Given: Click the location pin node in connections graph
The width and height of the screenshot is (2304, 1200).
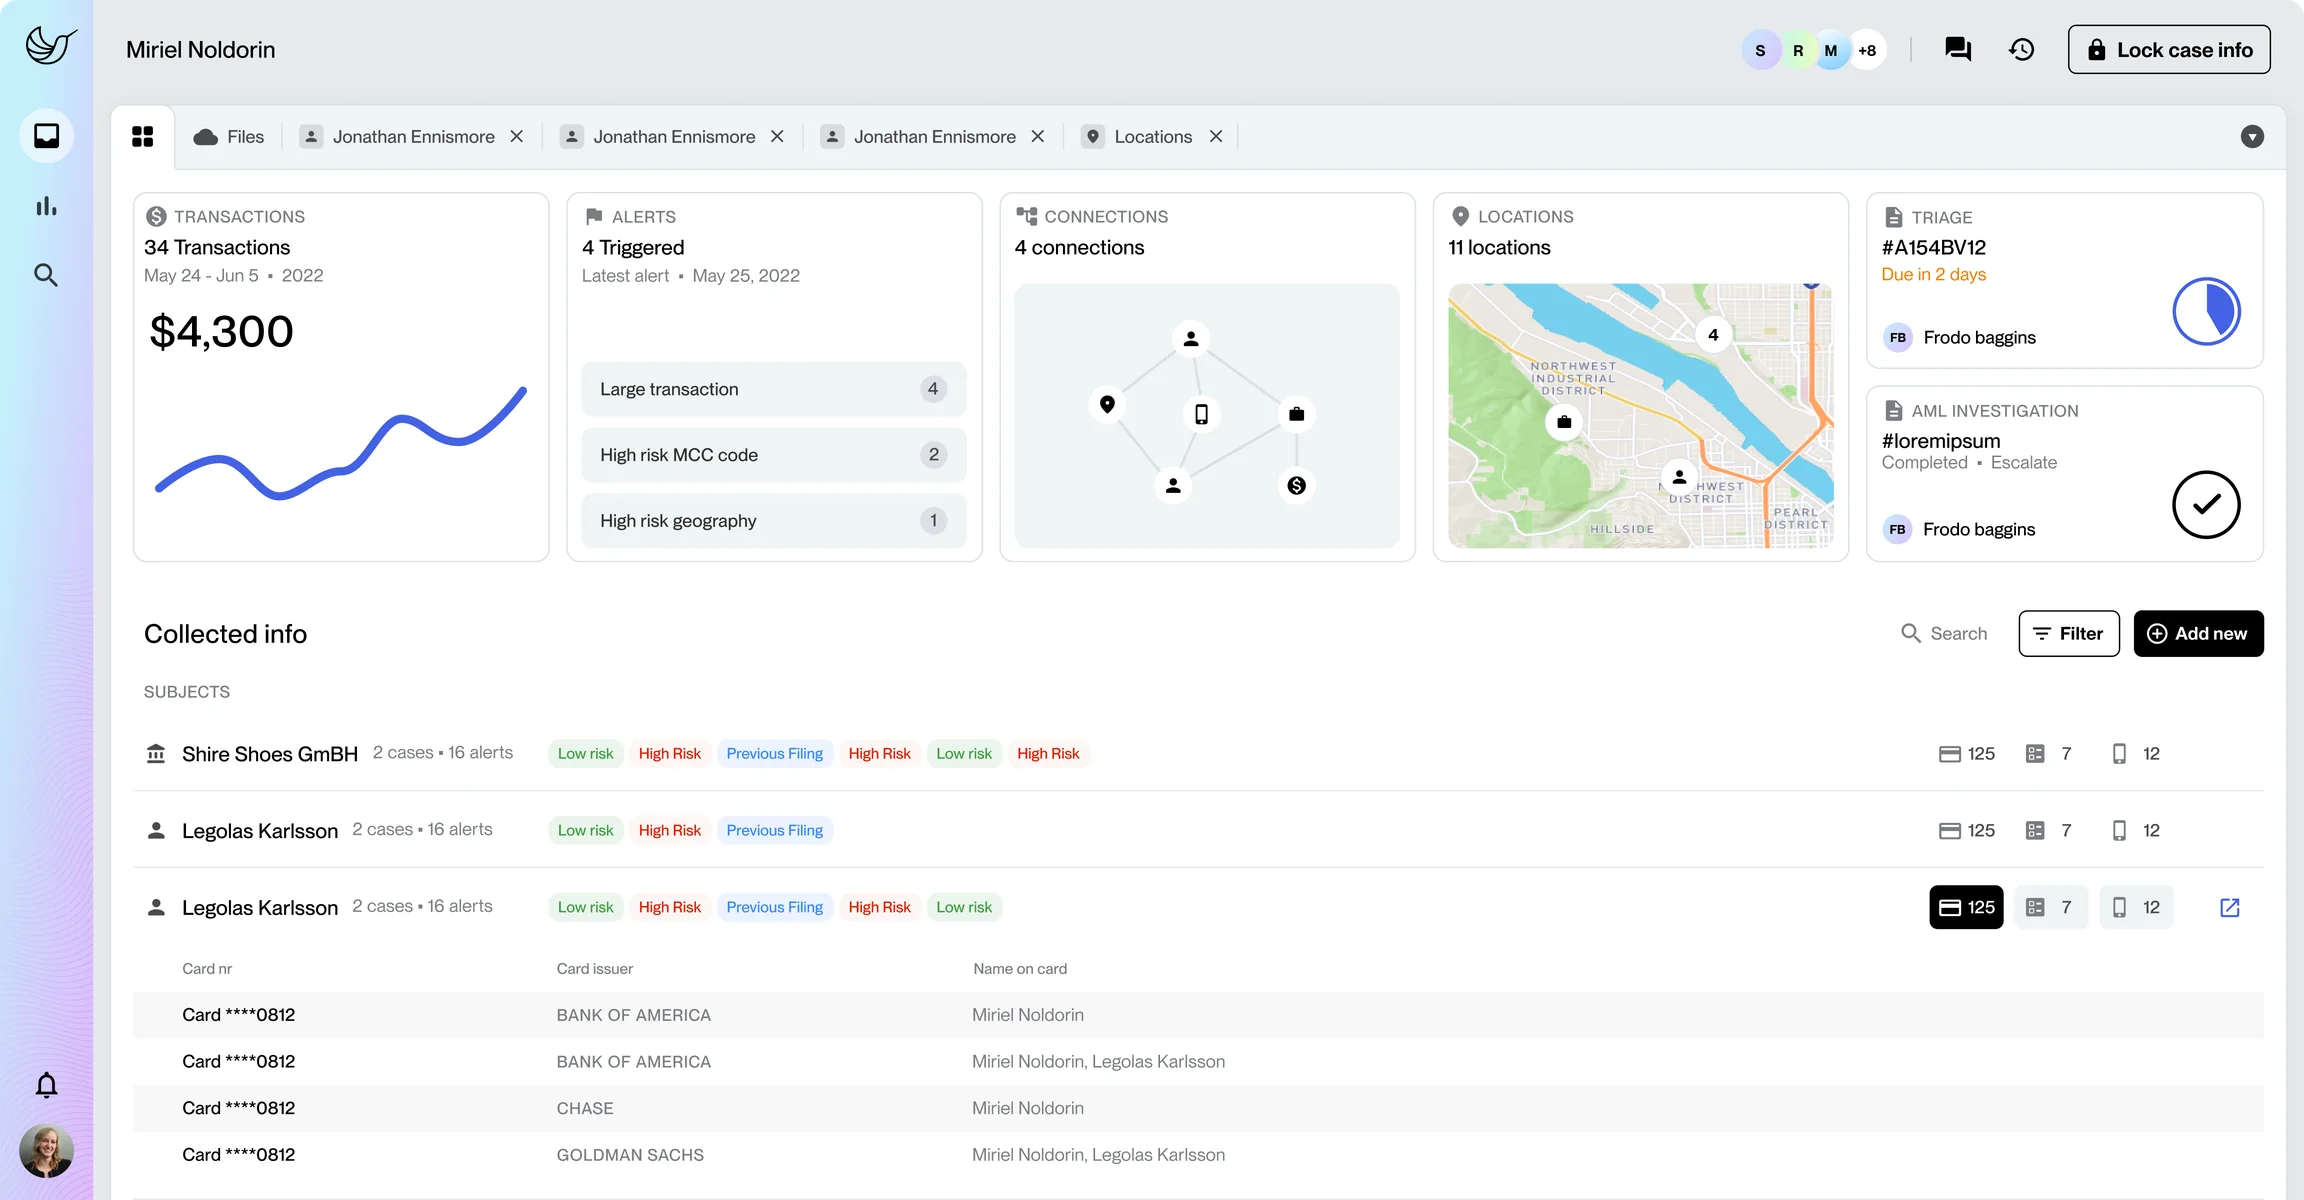Looking at the screenshot, I should [x=1107, y=405].
